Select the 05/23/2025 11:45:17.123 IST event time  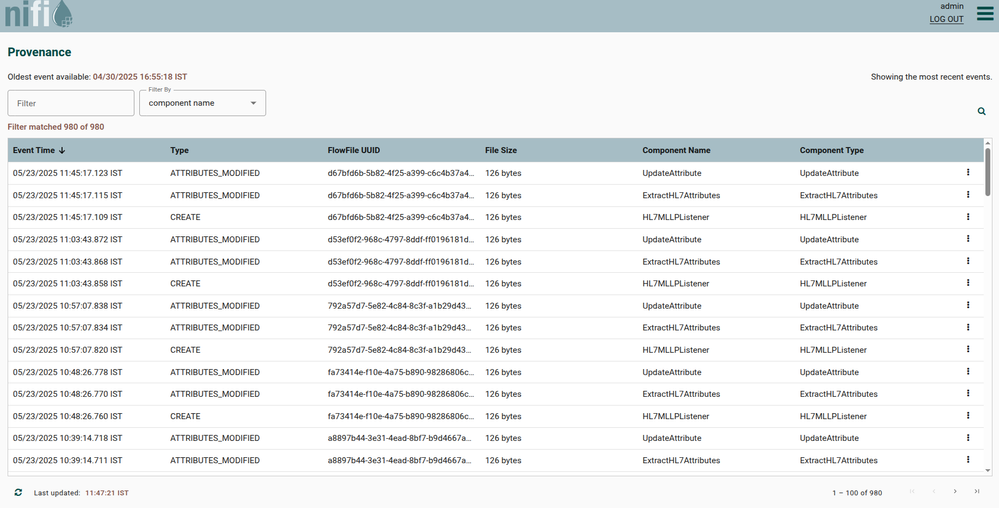(68, 173)
